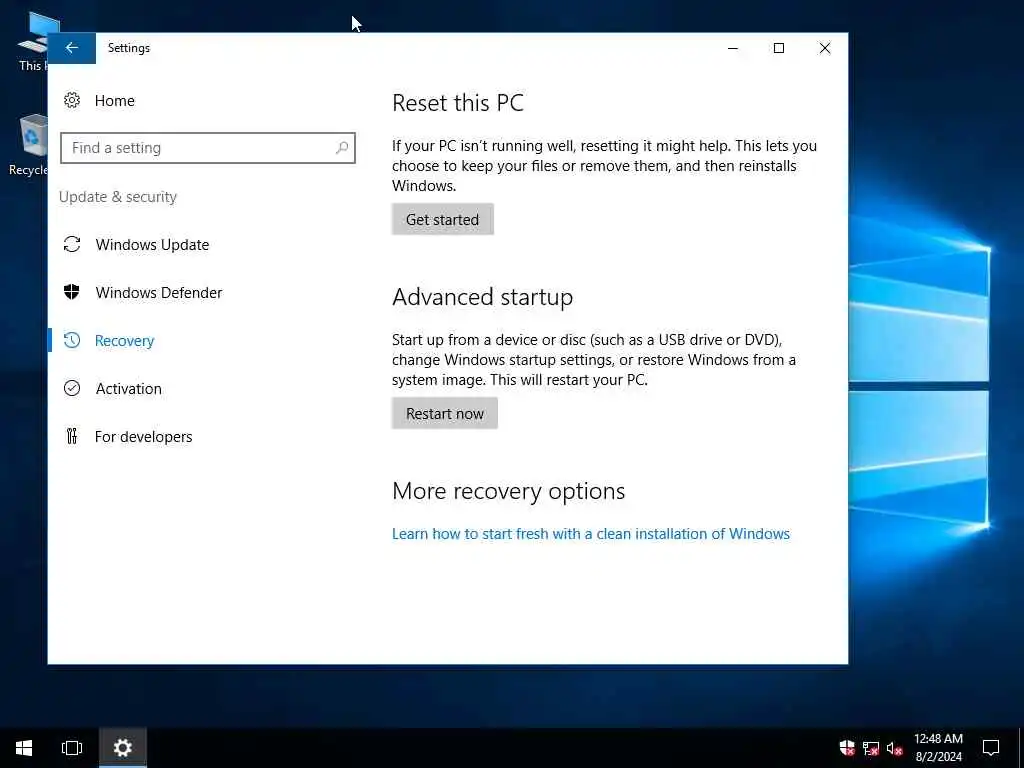Image resolution: width=1024 pixels, height=768 pixels.
Task: Open the Activation settings page
Action: point(129,389)
